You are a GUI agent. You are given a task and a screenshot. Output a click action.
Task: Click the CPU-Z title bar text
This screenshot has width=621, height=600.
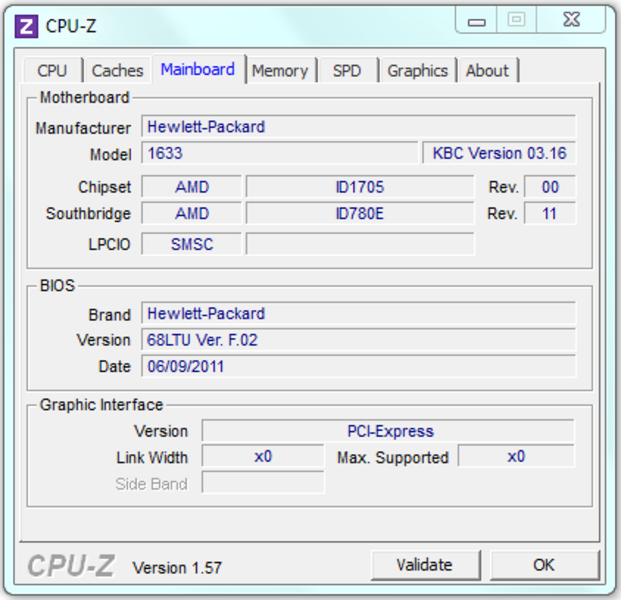[x=71, y=27]
